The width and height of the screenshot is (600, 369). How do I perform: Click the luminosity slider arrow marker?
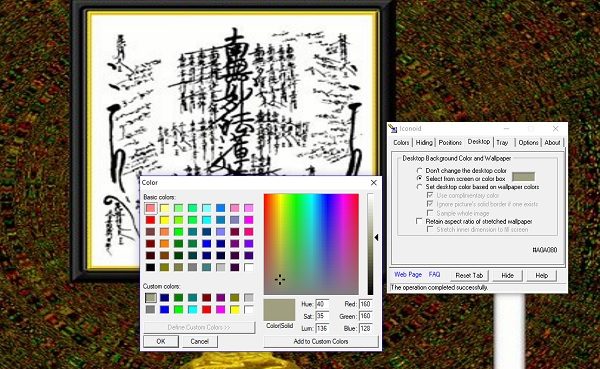coord(377,238)
